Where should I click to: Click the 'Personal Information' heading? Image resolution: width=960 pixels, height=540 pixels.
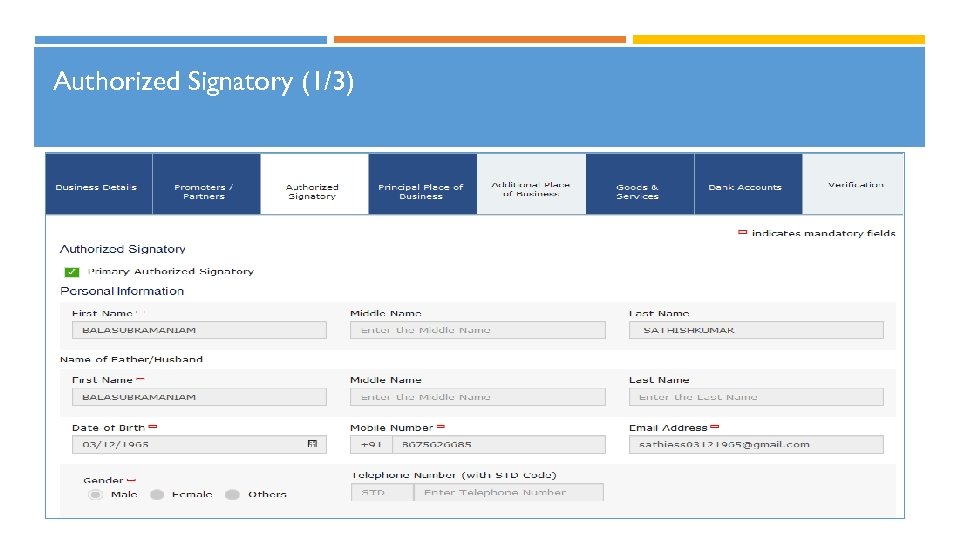122,291
